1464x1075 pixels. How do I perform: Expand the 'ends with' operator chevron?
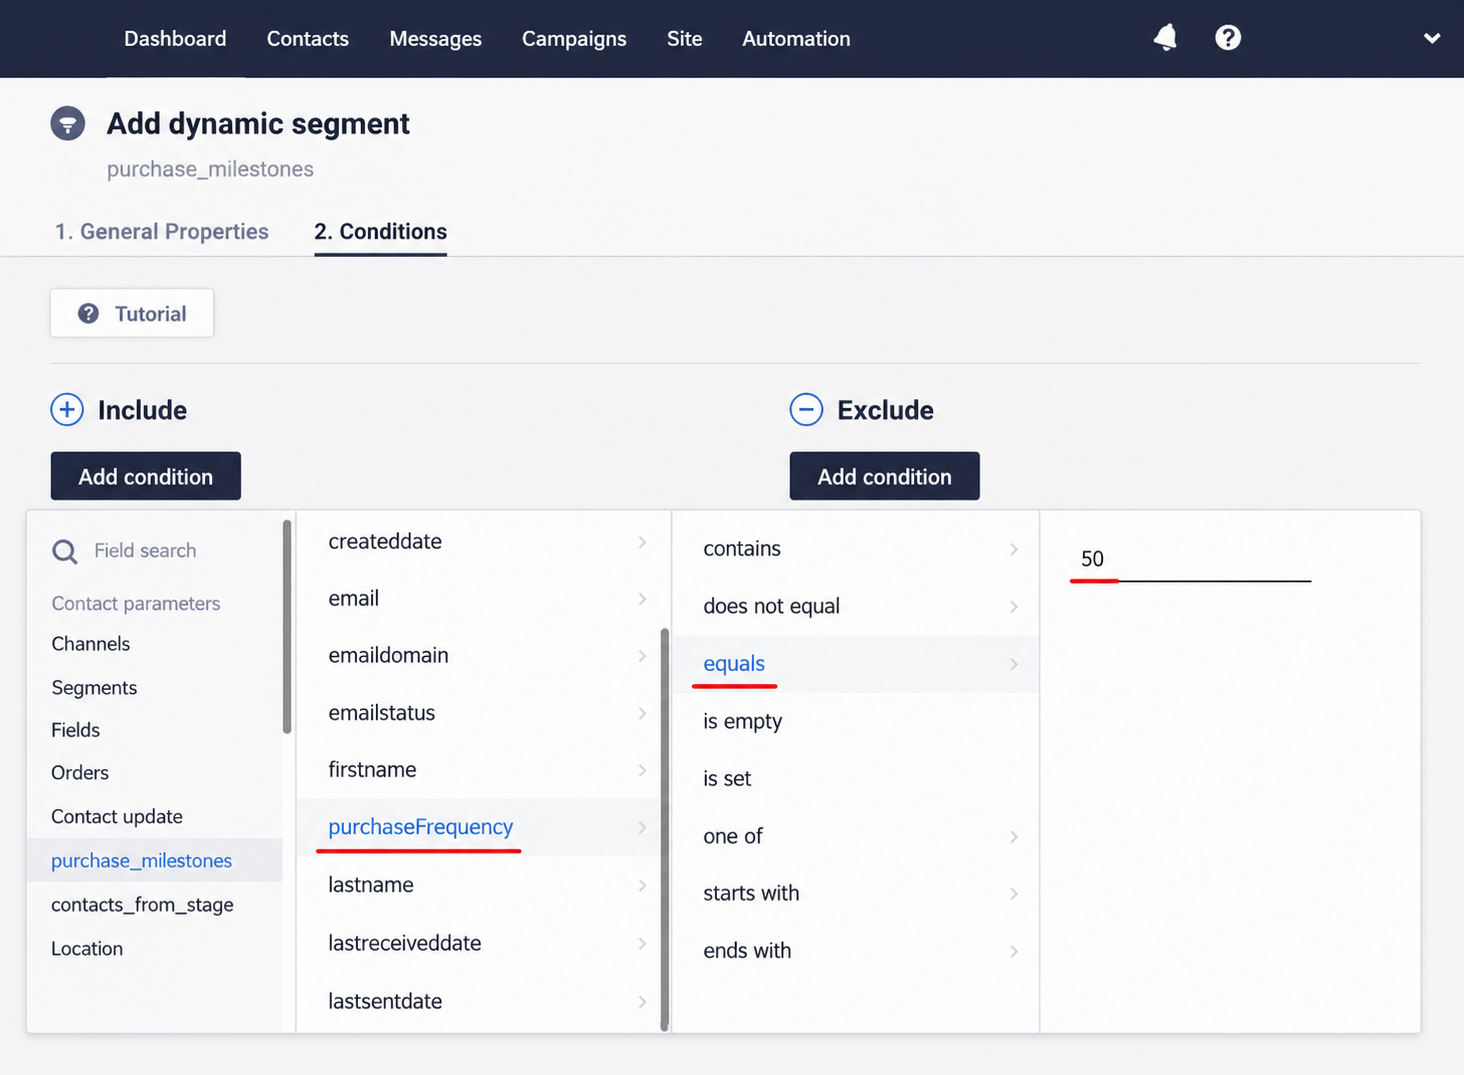point(1014,952)
